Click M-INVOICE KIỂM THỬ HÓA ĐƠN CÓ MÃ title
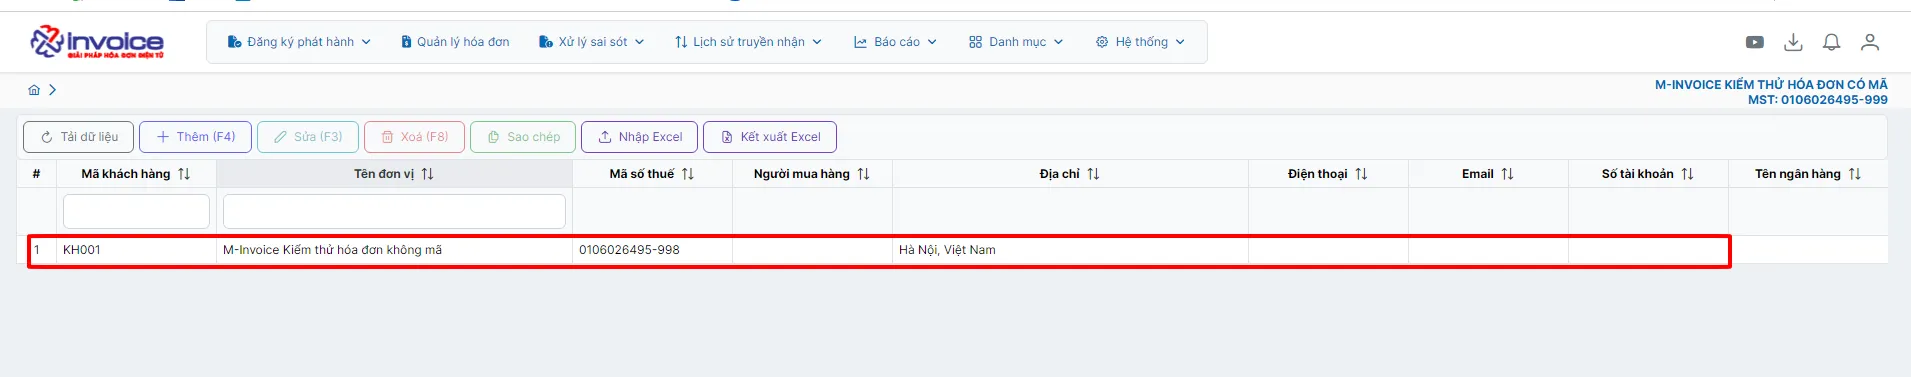 (1771, 85)
